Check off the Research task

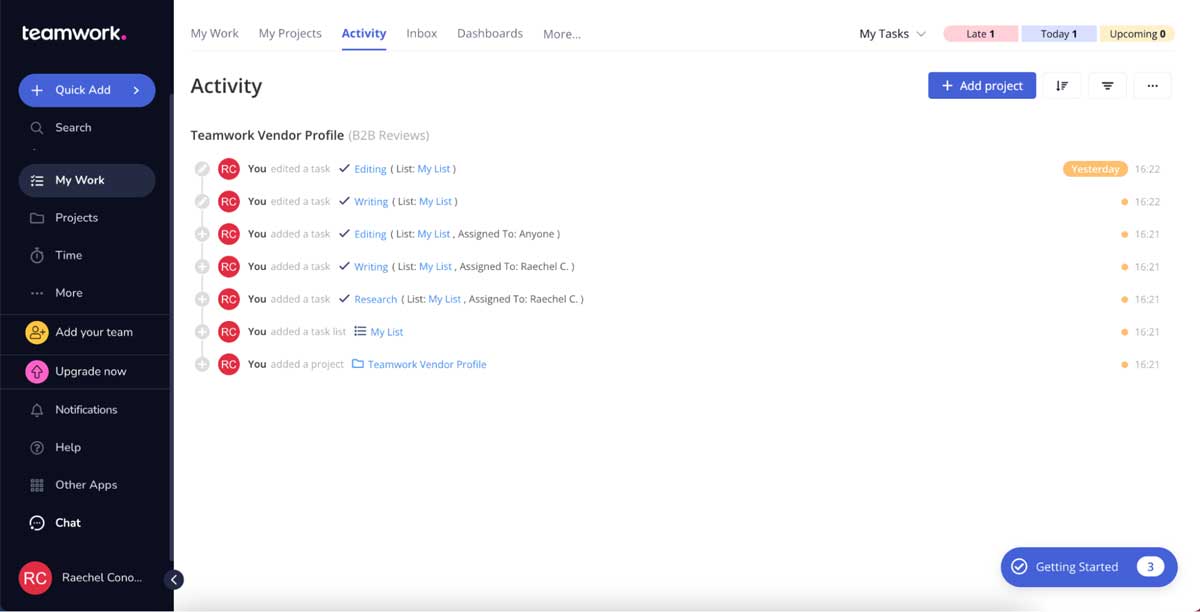click(344, 298)
